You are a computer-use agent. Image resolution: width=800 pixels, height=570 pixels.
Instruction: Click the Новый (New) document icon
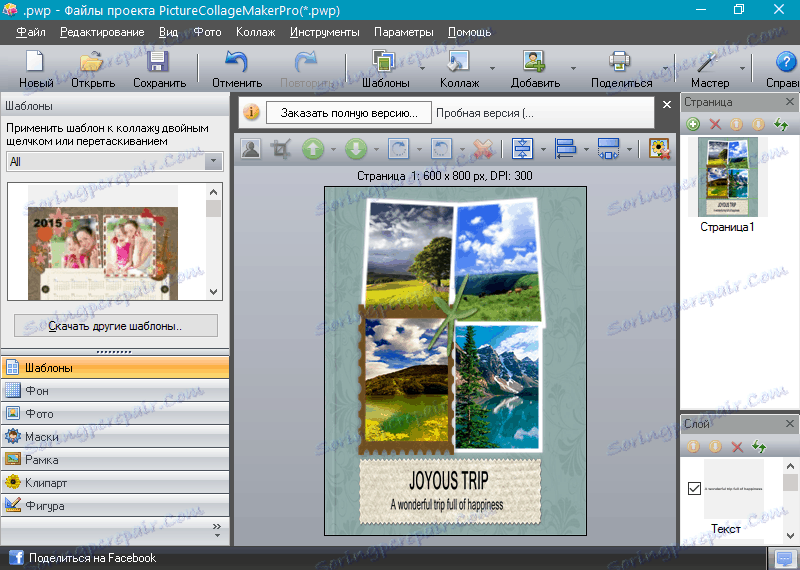point(35,62)
